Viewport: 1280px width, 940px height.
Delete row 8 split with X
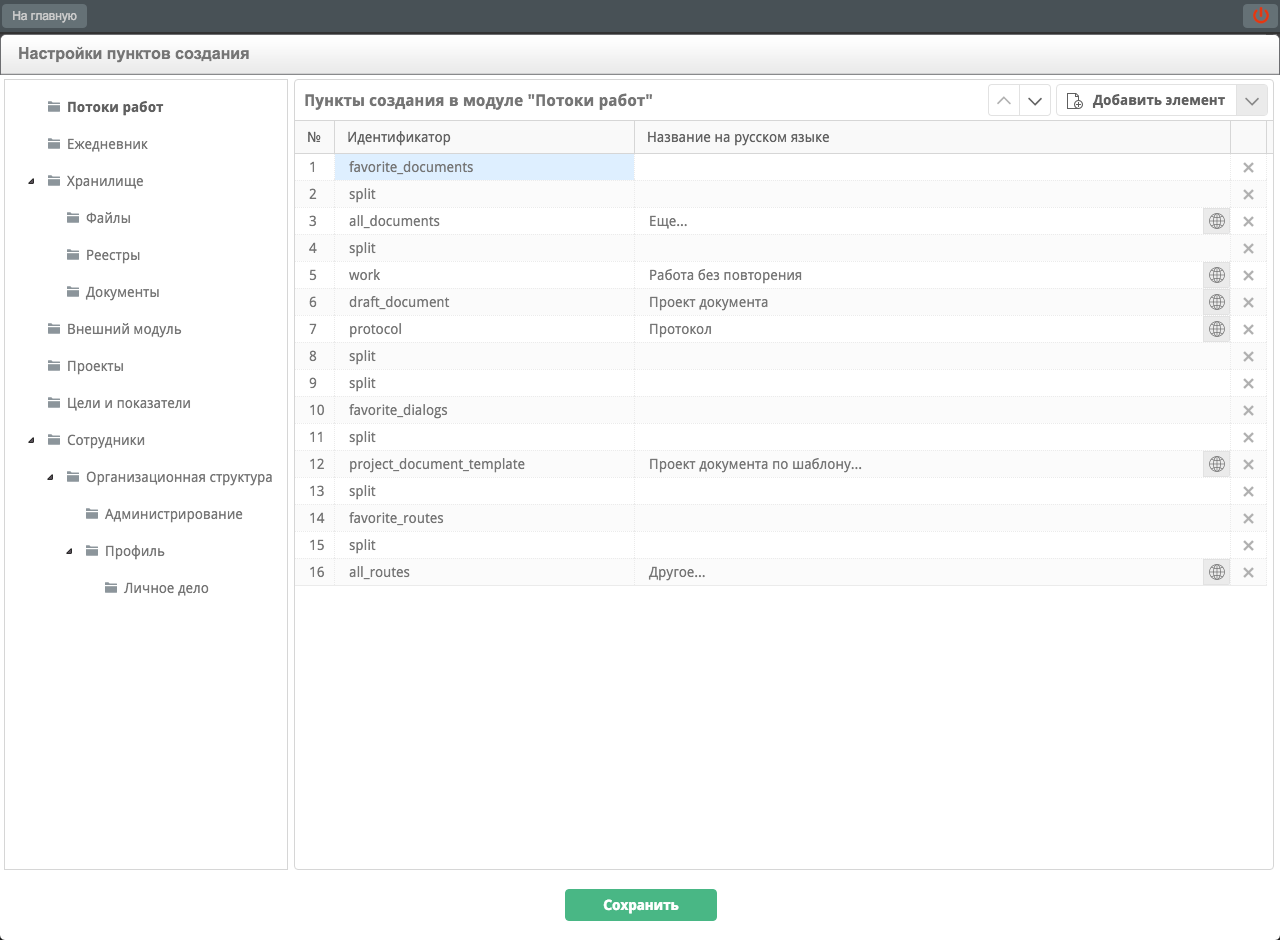(1248, 357)
